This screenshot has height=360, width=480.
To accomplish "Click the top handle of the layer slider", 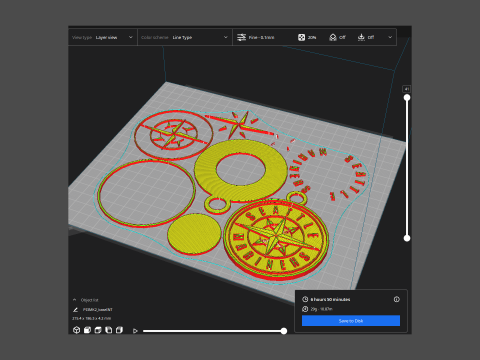I will point(407,98).
